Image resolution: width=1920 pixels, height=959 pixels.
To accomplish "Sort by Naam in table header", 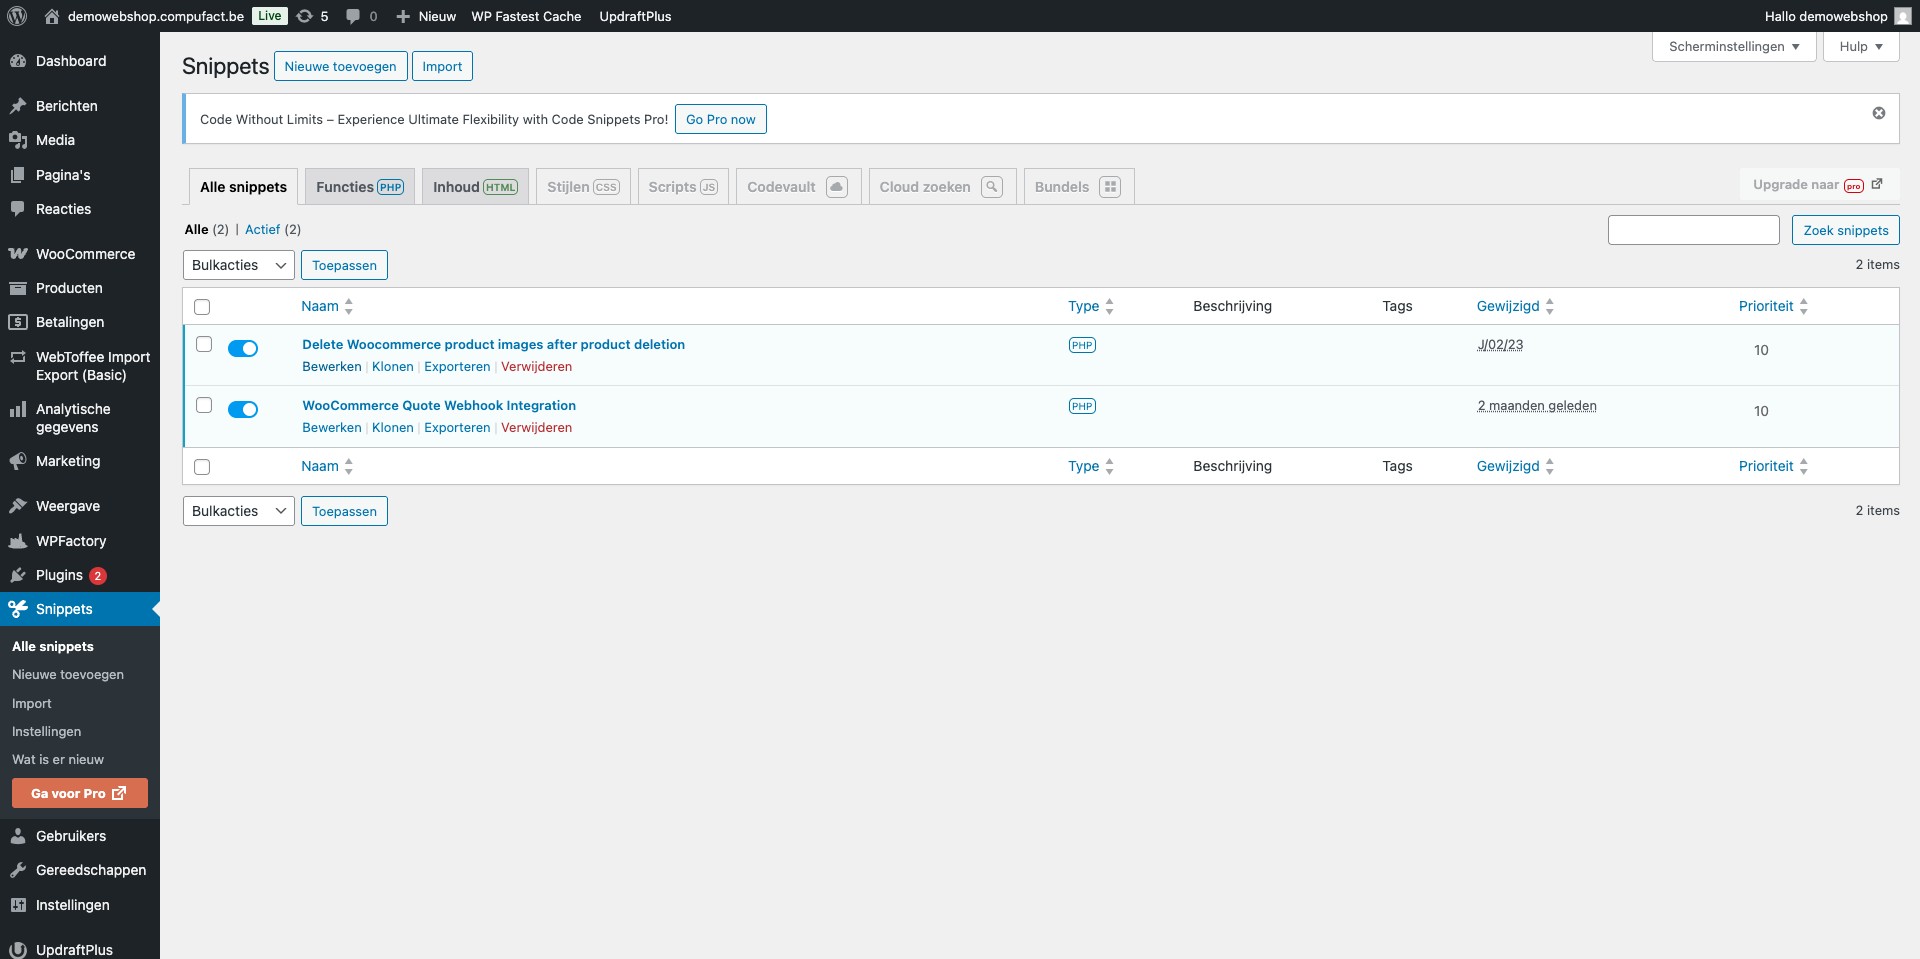I will point(327,306).
